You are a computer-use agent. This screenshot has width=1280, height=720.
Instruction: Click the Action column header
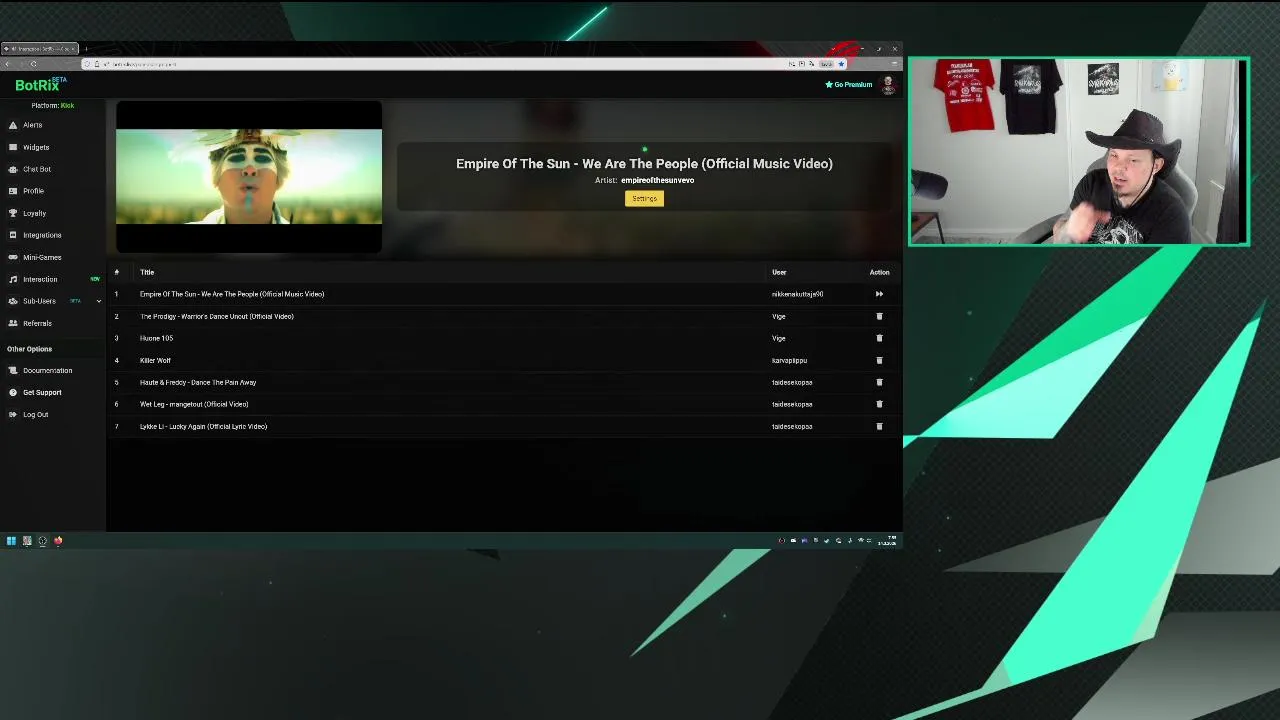tap(879, 272)
